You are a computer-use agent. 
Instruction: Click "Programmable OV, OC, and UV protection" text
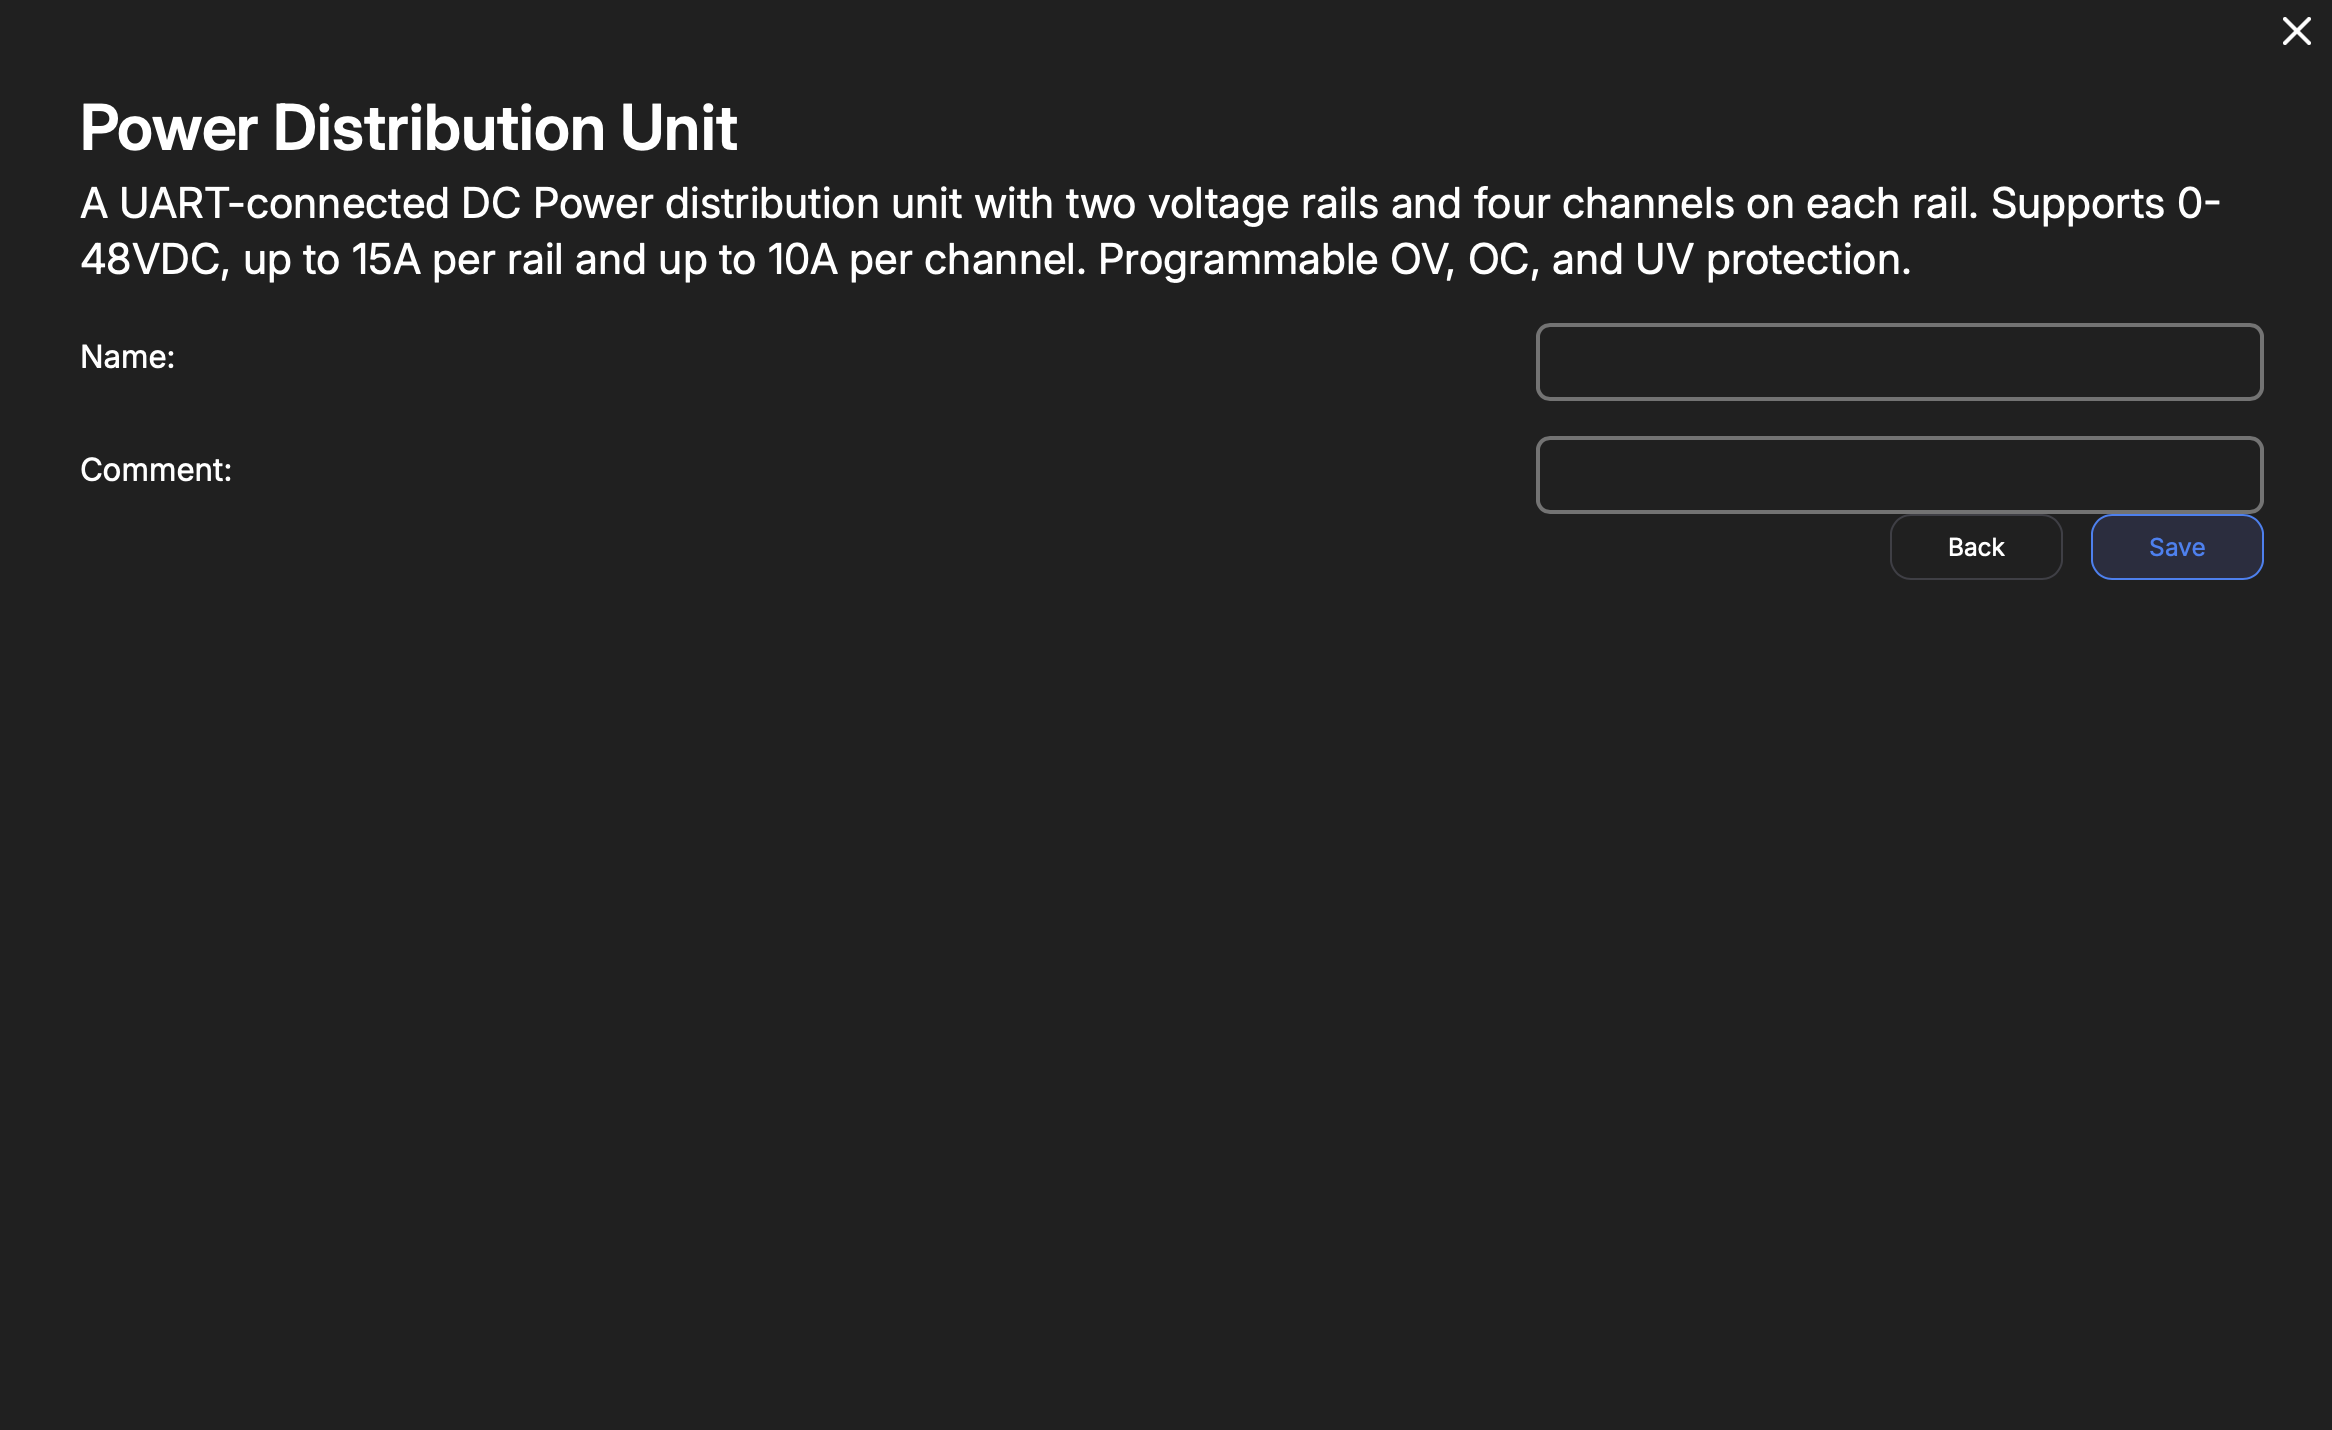click(x=1504, y=260)
